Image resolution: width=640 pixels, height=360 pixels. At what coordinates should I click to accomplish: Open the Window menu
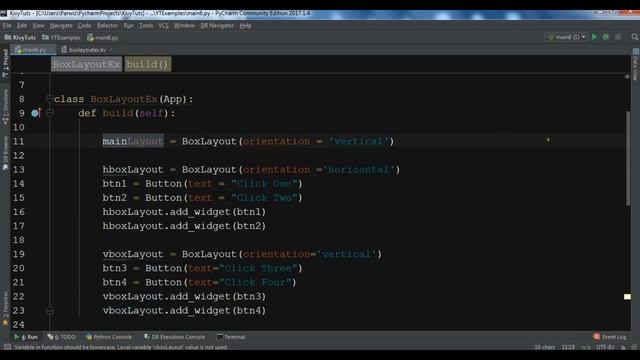(184, 25)
